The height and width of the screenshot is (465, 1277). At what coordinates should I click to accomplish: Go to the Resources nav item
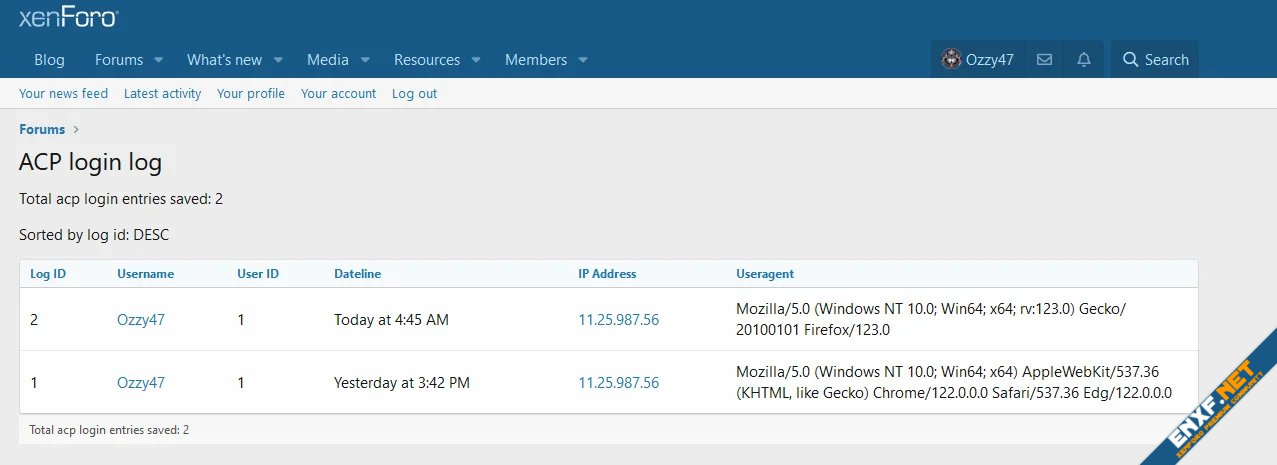pyautogui.click(x=426, y=60)
